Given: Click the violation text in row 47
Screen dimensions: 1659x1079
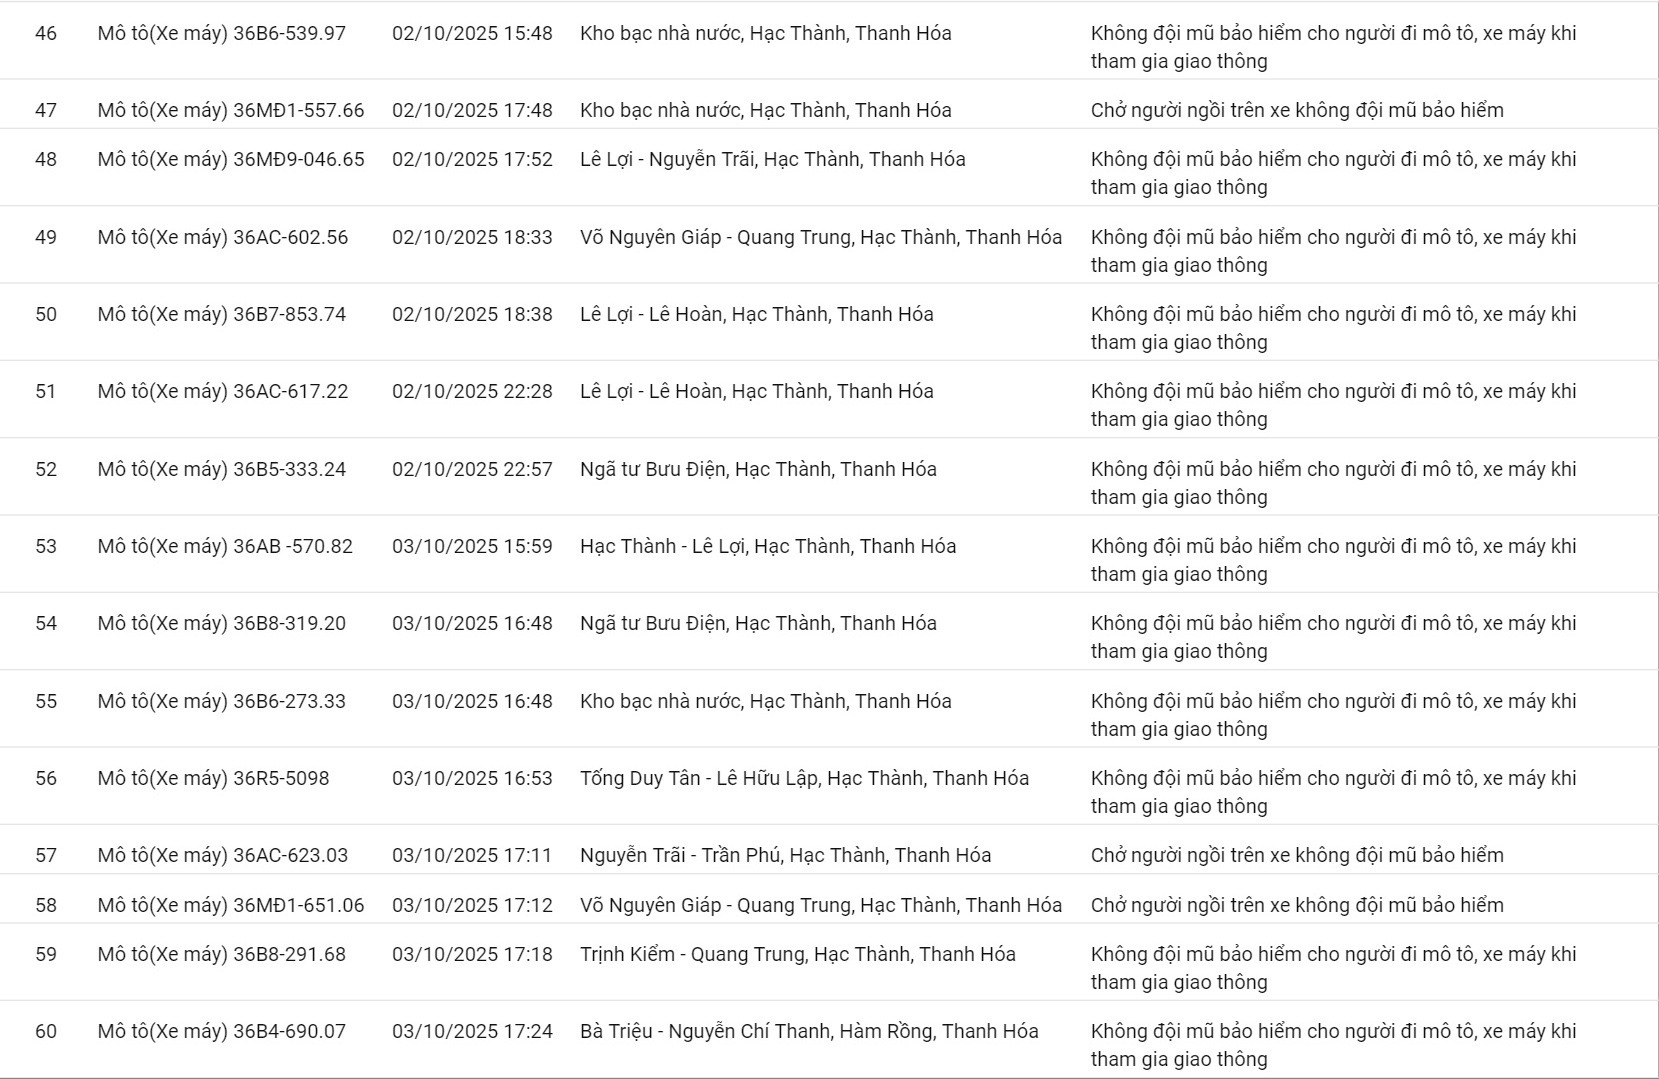Looking at the screenshot, I should coord(1296,110).
